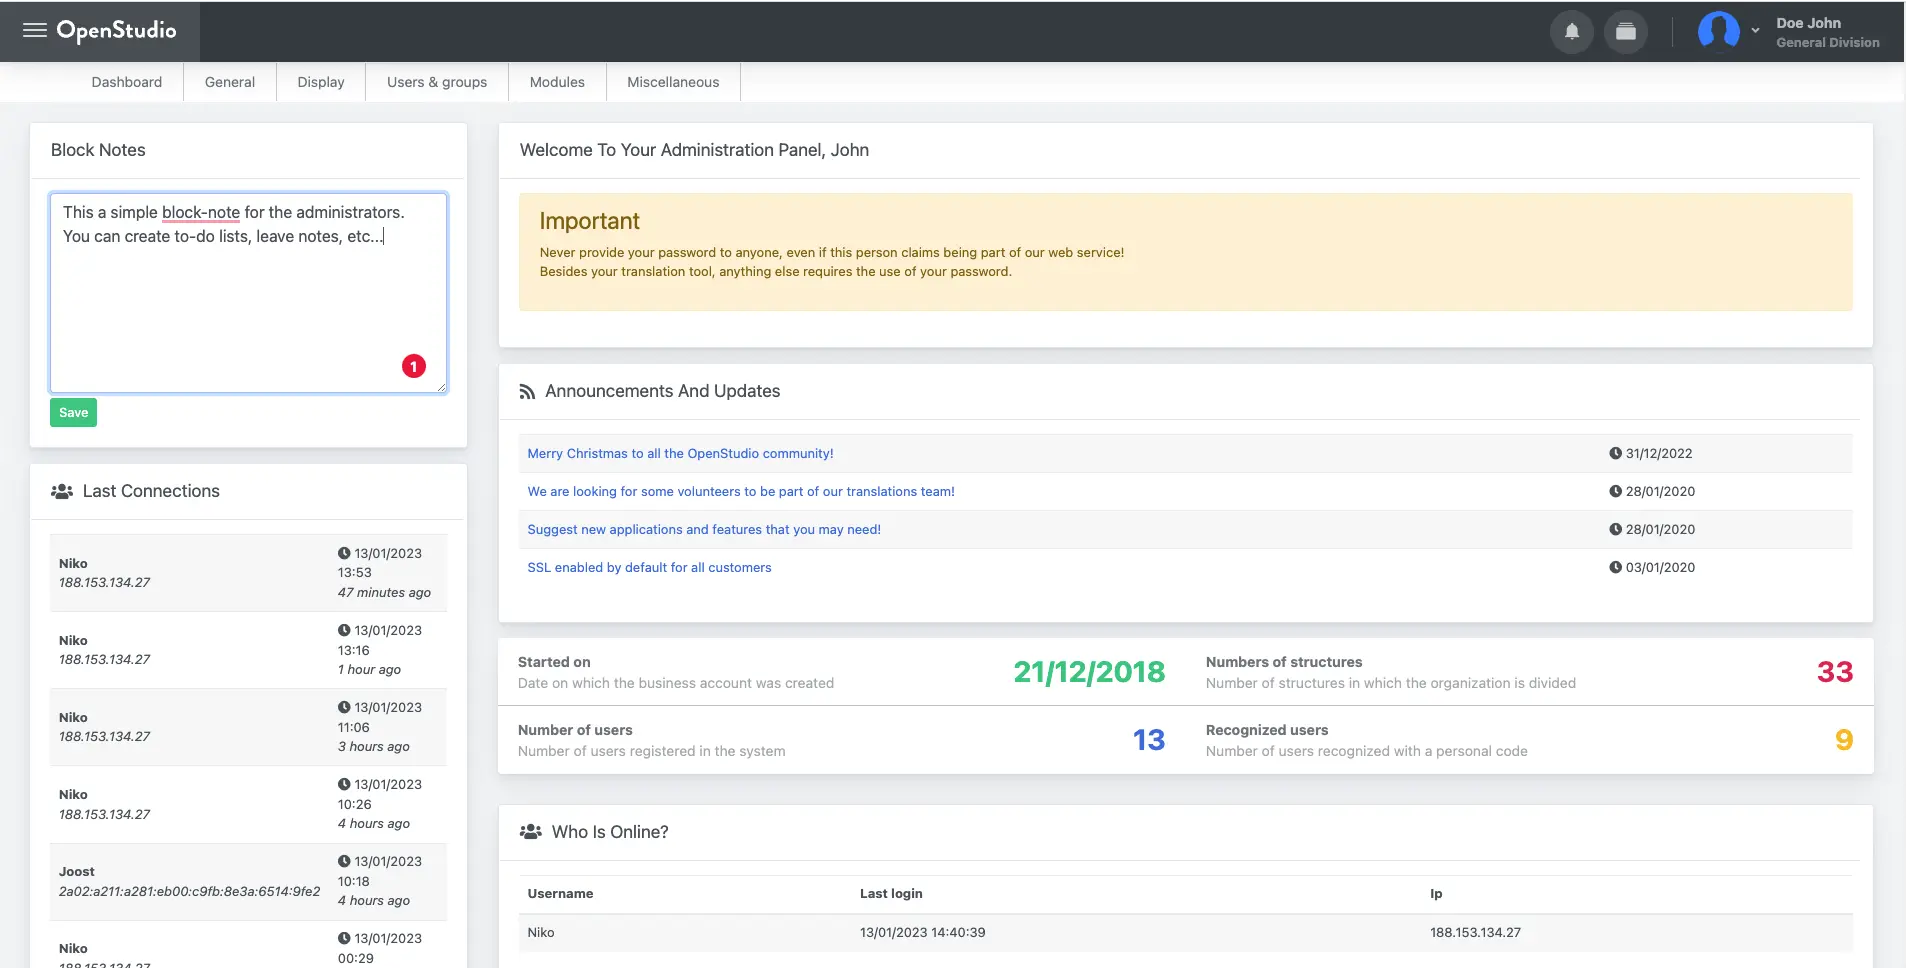This screenshot has height=968, width=1906.
Task: Click the RSS icon beside Announcements And Updates
Action: point(527,392)
